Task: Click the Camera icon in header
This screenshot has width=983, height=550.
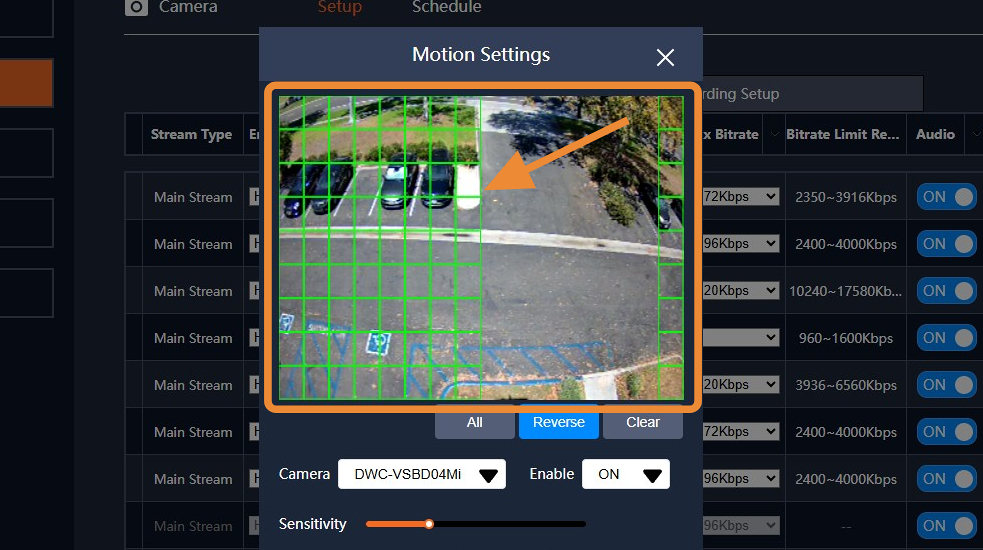Action: point(136,8)
